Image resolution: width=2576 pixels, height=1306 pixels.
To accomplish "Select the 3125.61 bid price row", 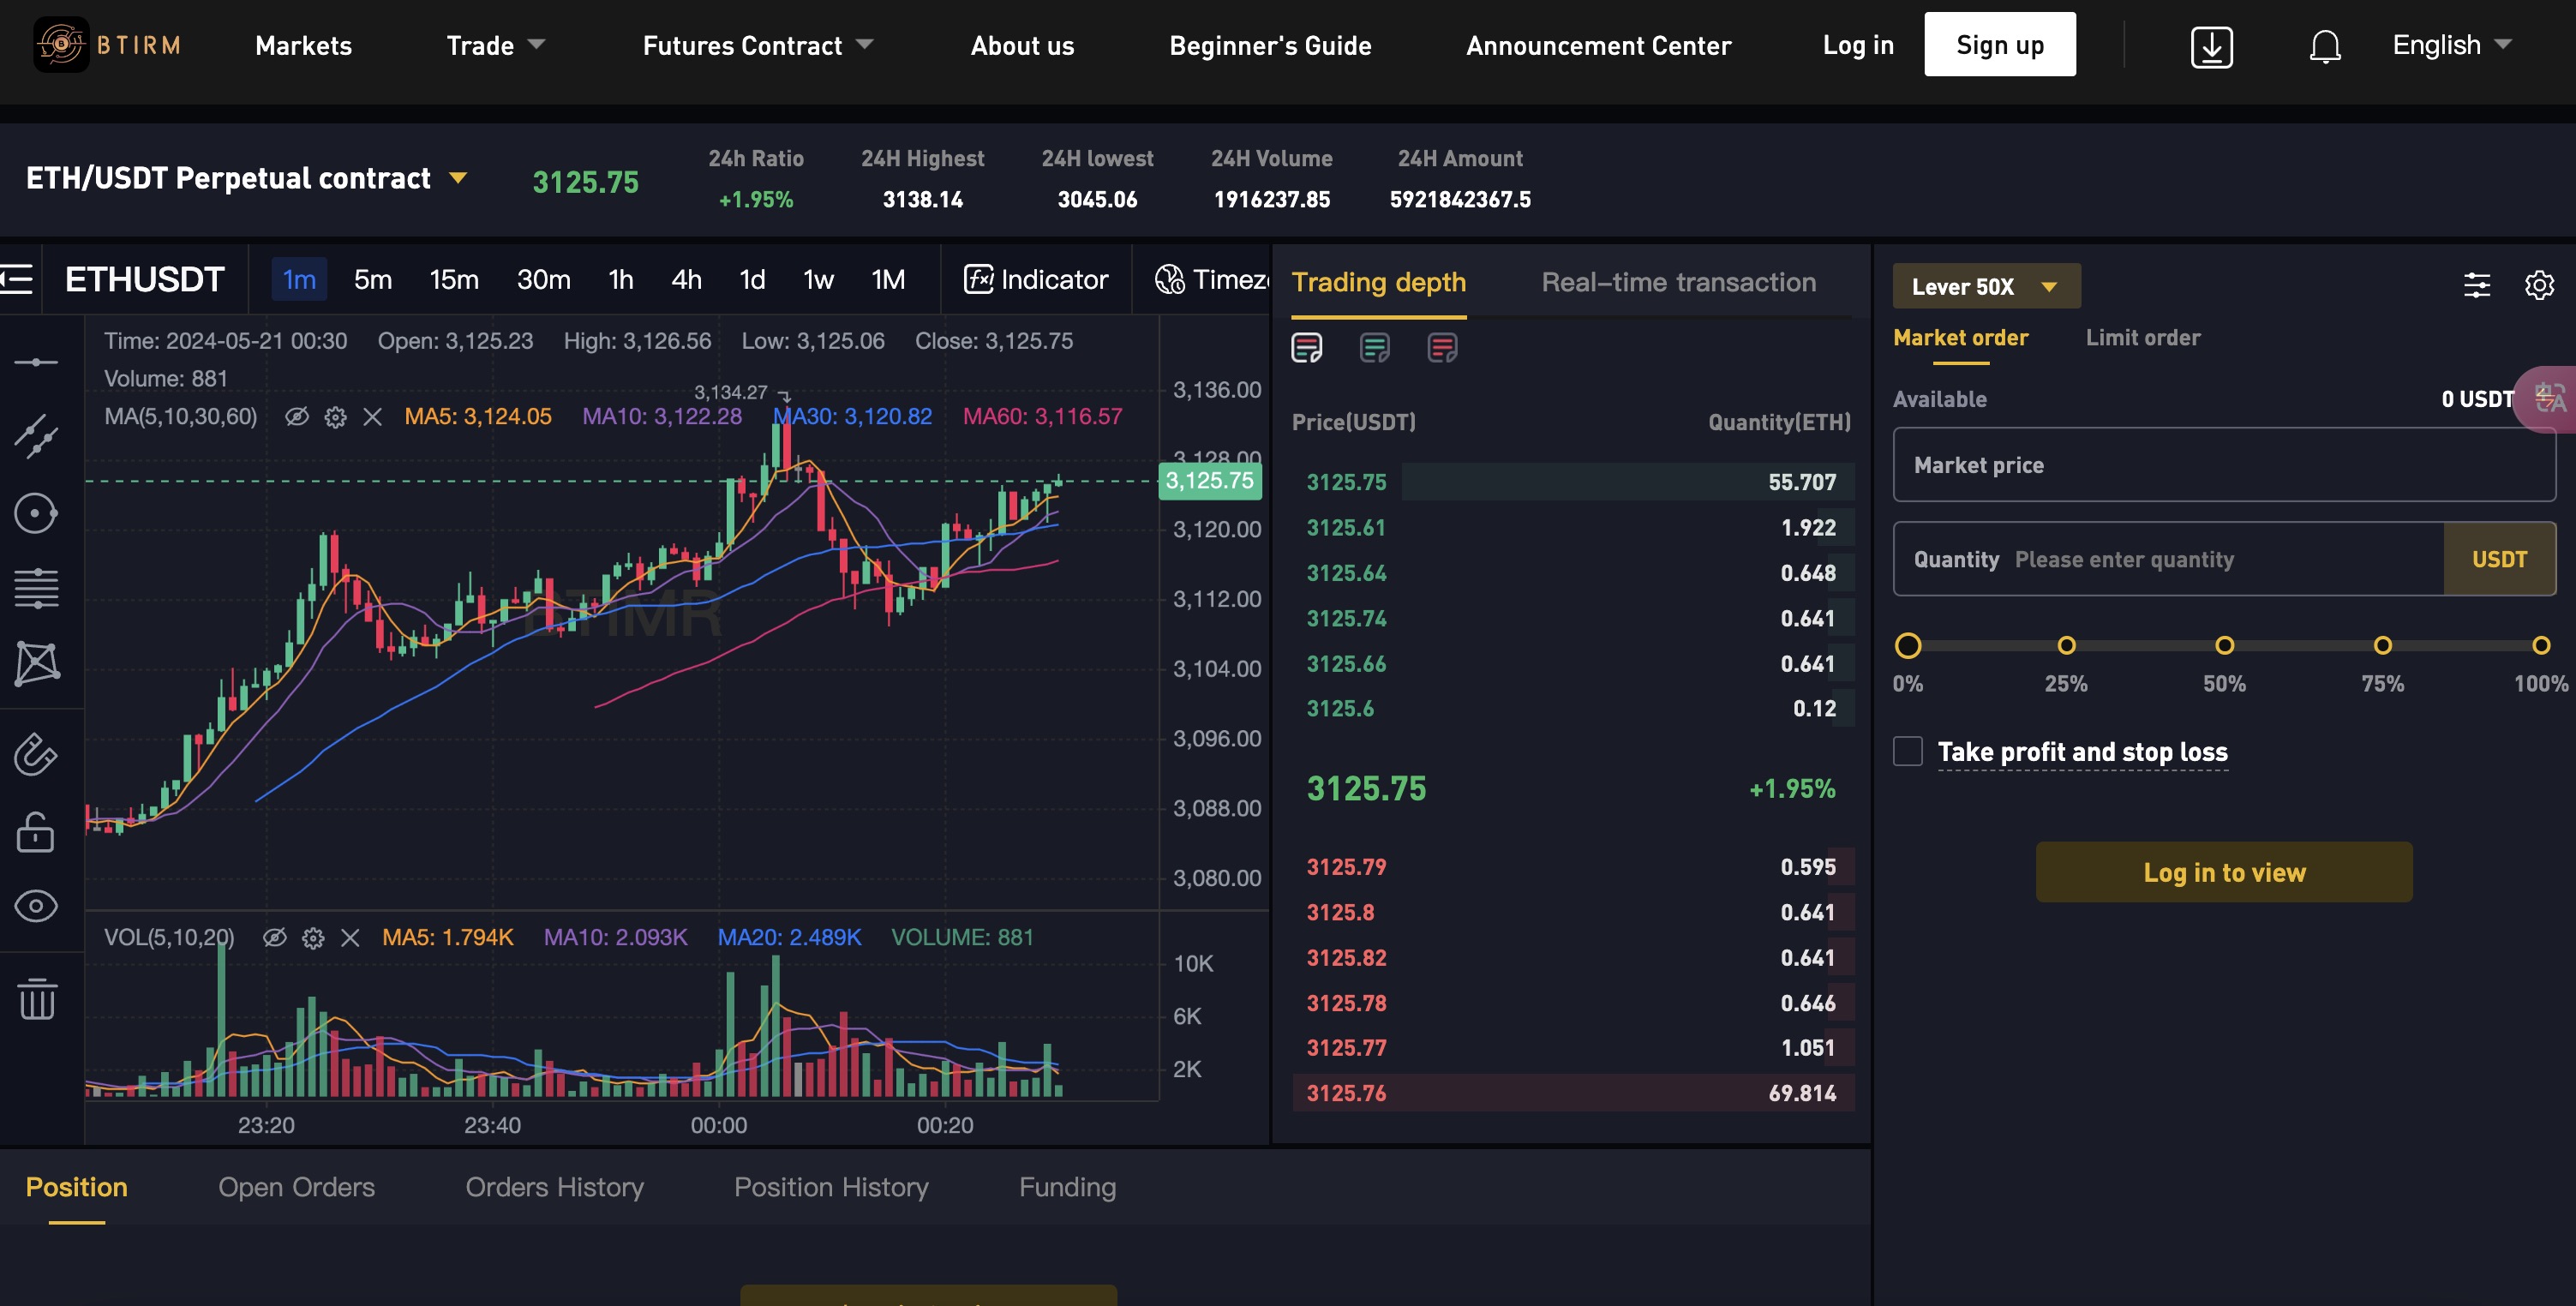I will 1572,527.
